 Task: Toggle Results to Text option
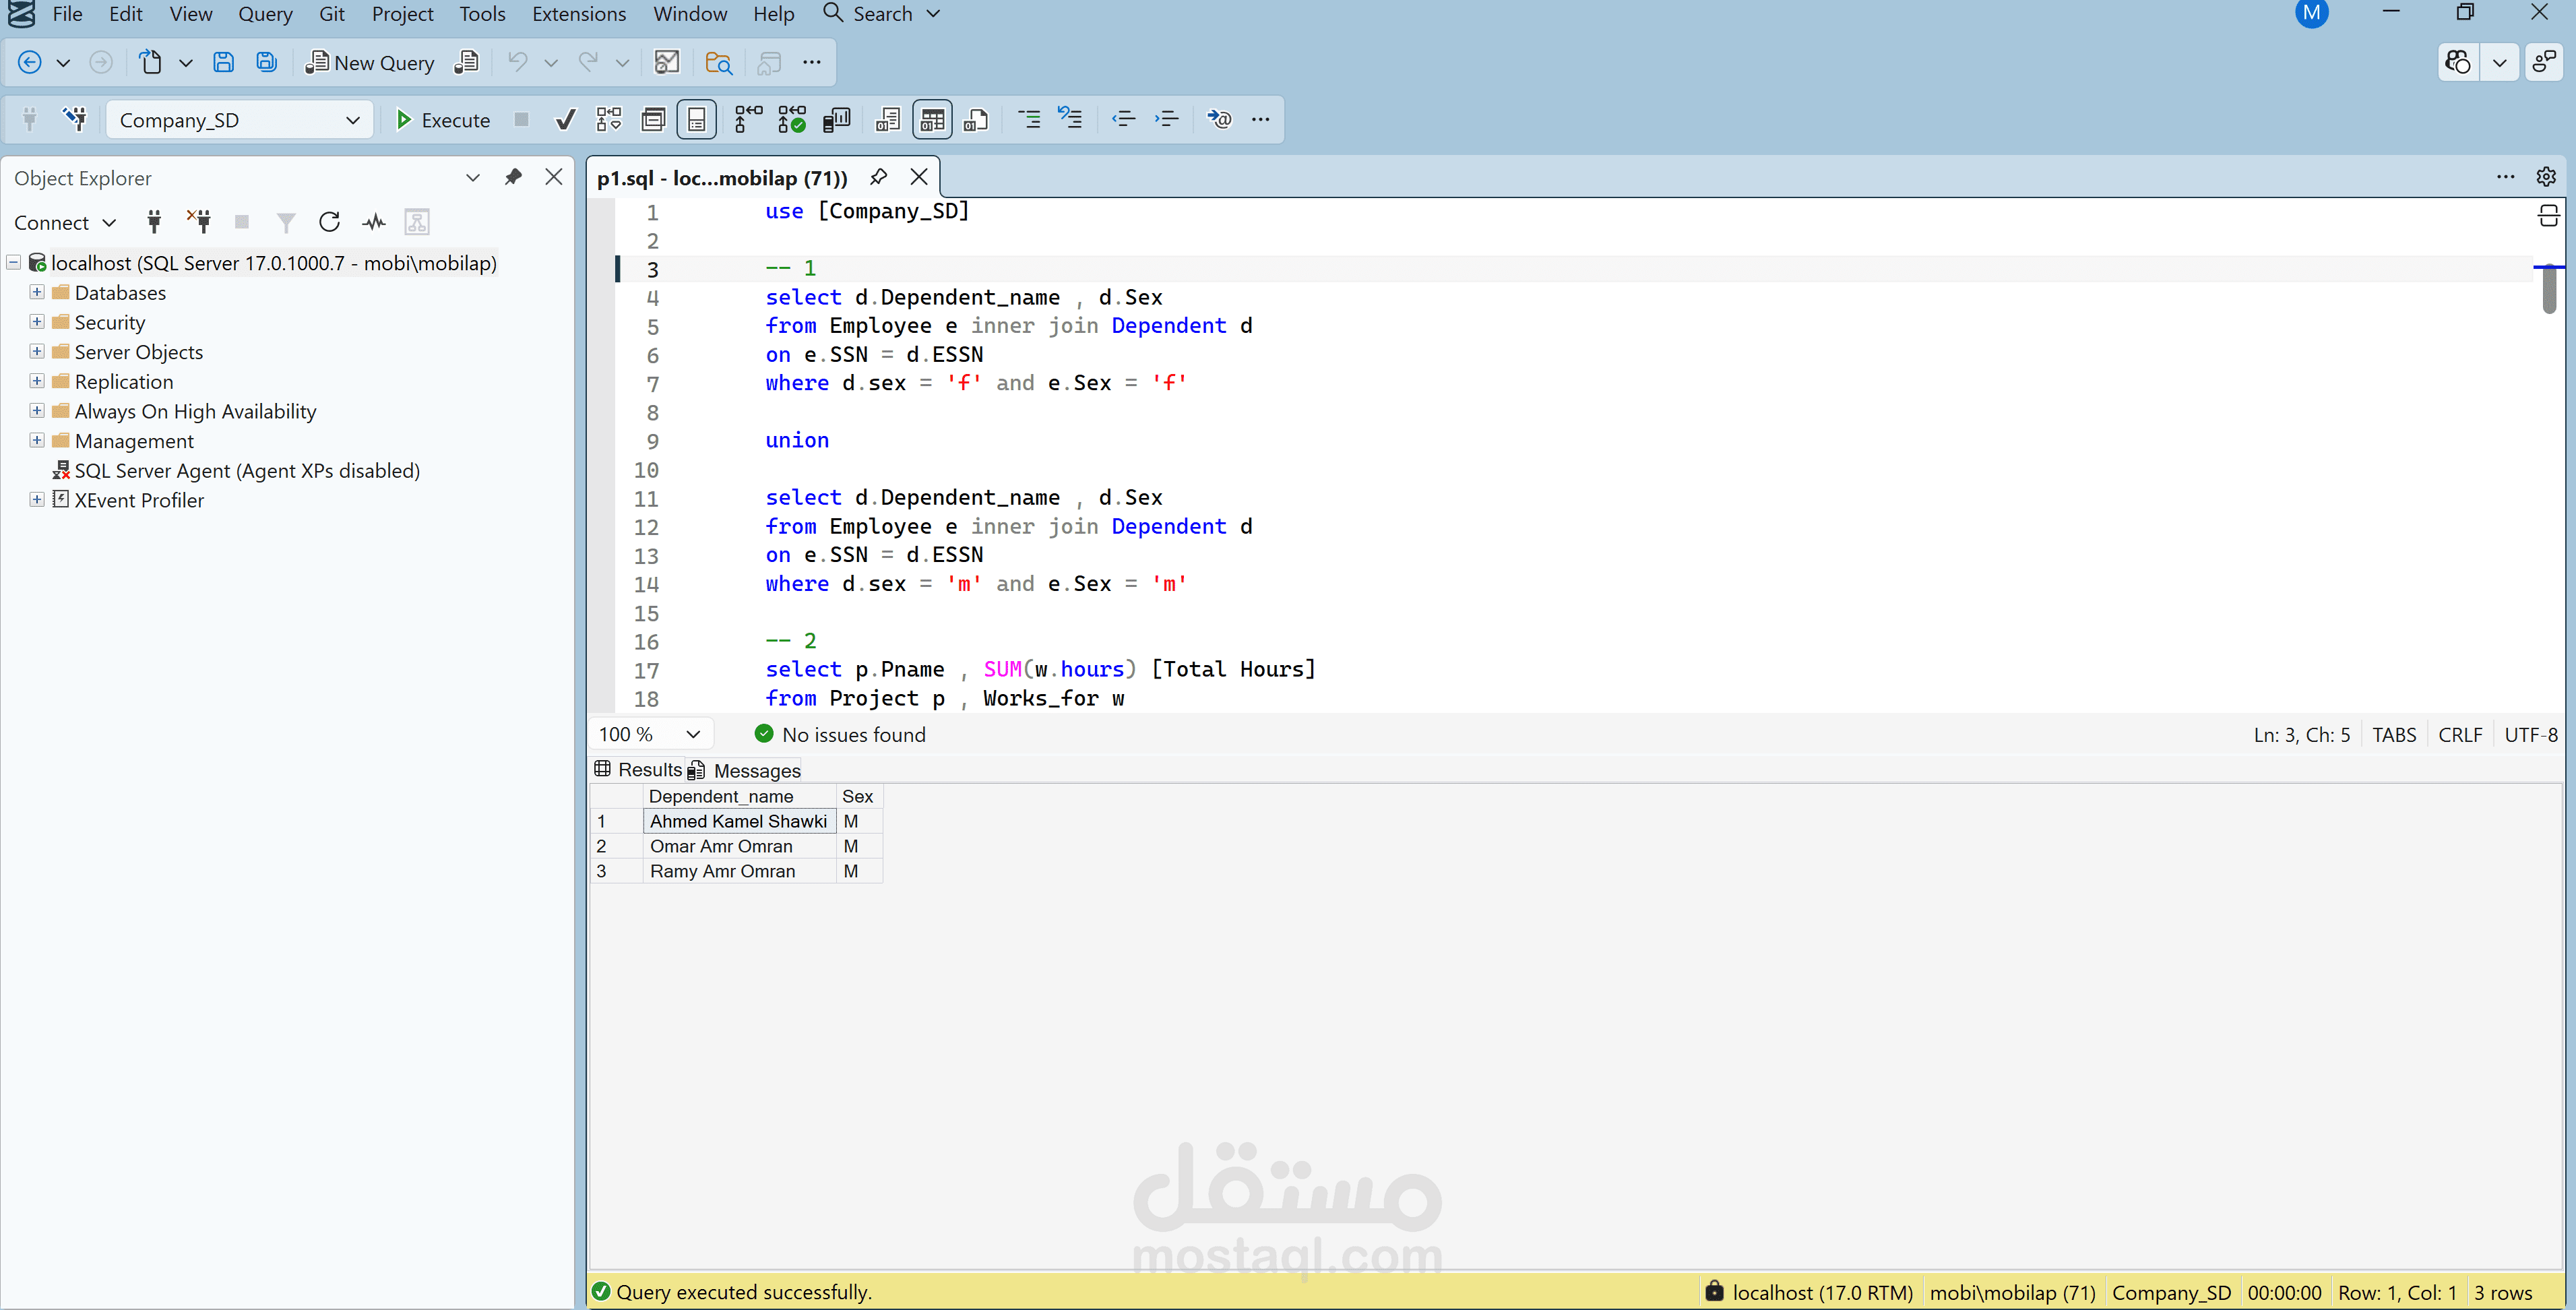[x=887, y=120]
